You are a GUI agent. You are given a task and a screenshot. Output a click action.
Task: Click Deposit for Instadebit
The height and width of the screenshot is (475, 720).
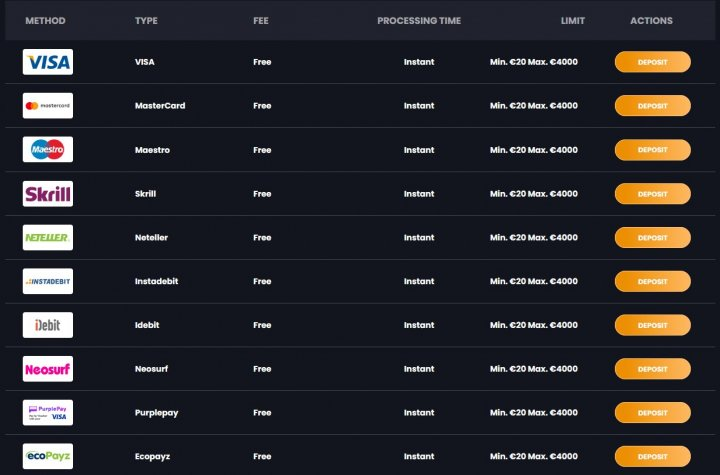[652, 281]
